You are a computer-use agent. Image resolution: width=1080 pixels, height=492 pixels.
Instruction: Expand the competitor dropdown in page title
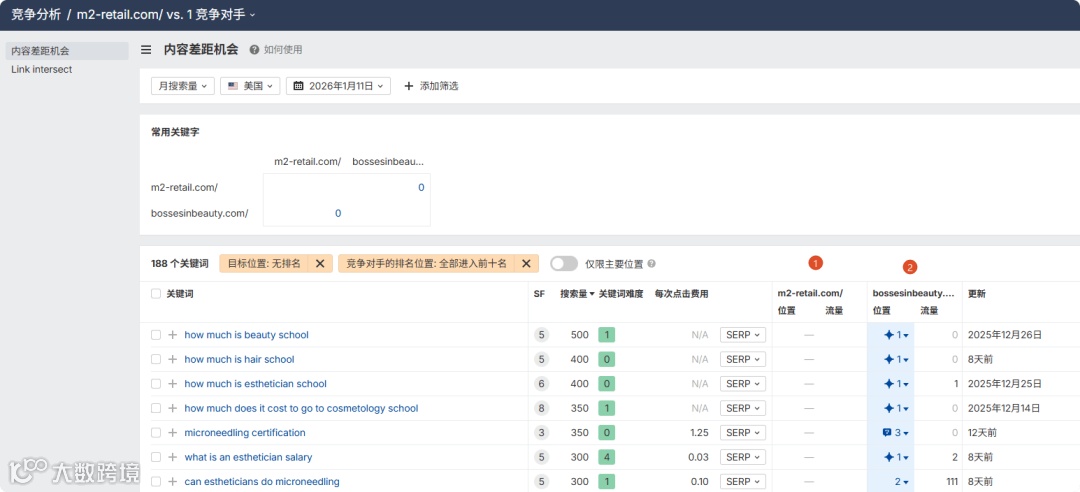pyautogui.click(x=252, y=14)
